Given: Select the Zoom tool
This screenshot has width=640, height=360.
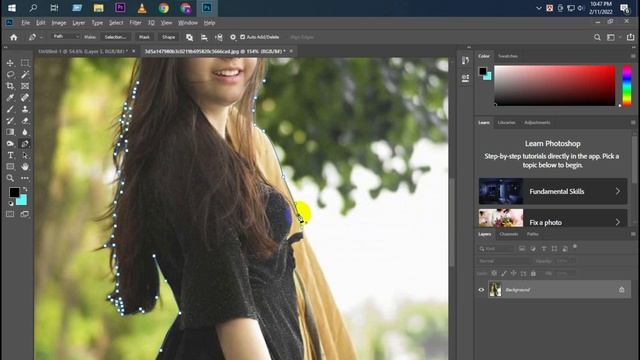Looking at the screenshot, I should click(x=10, y=178).
